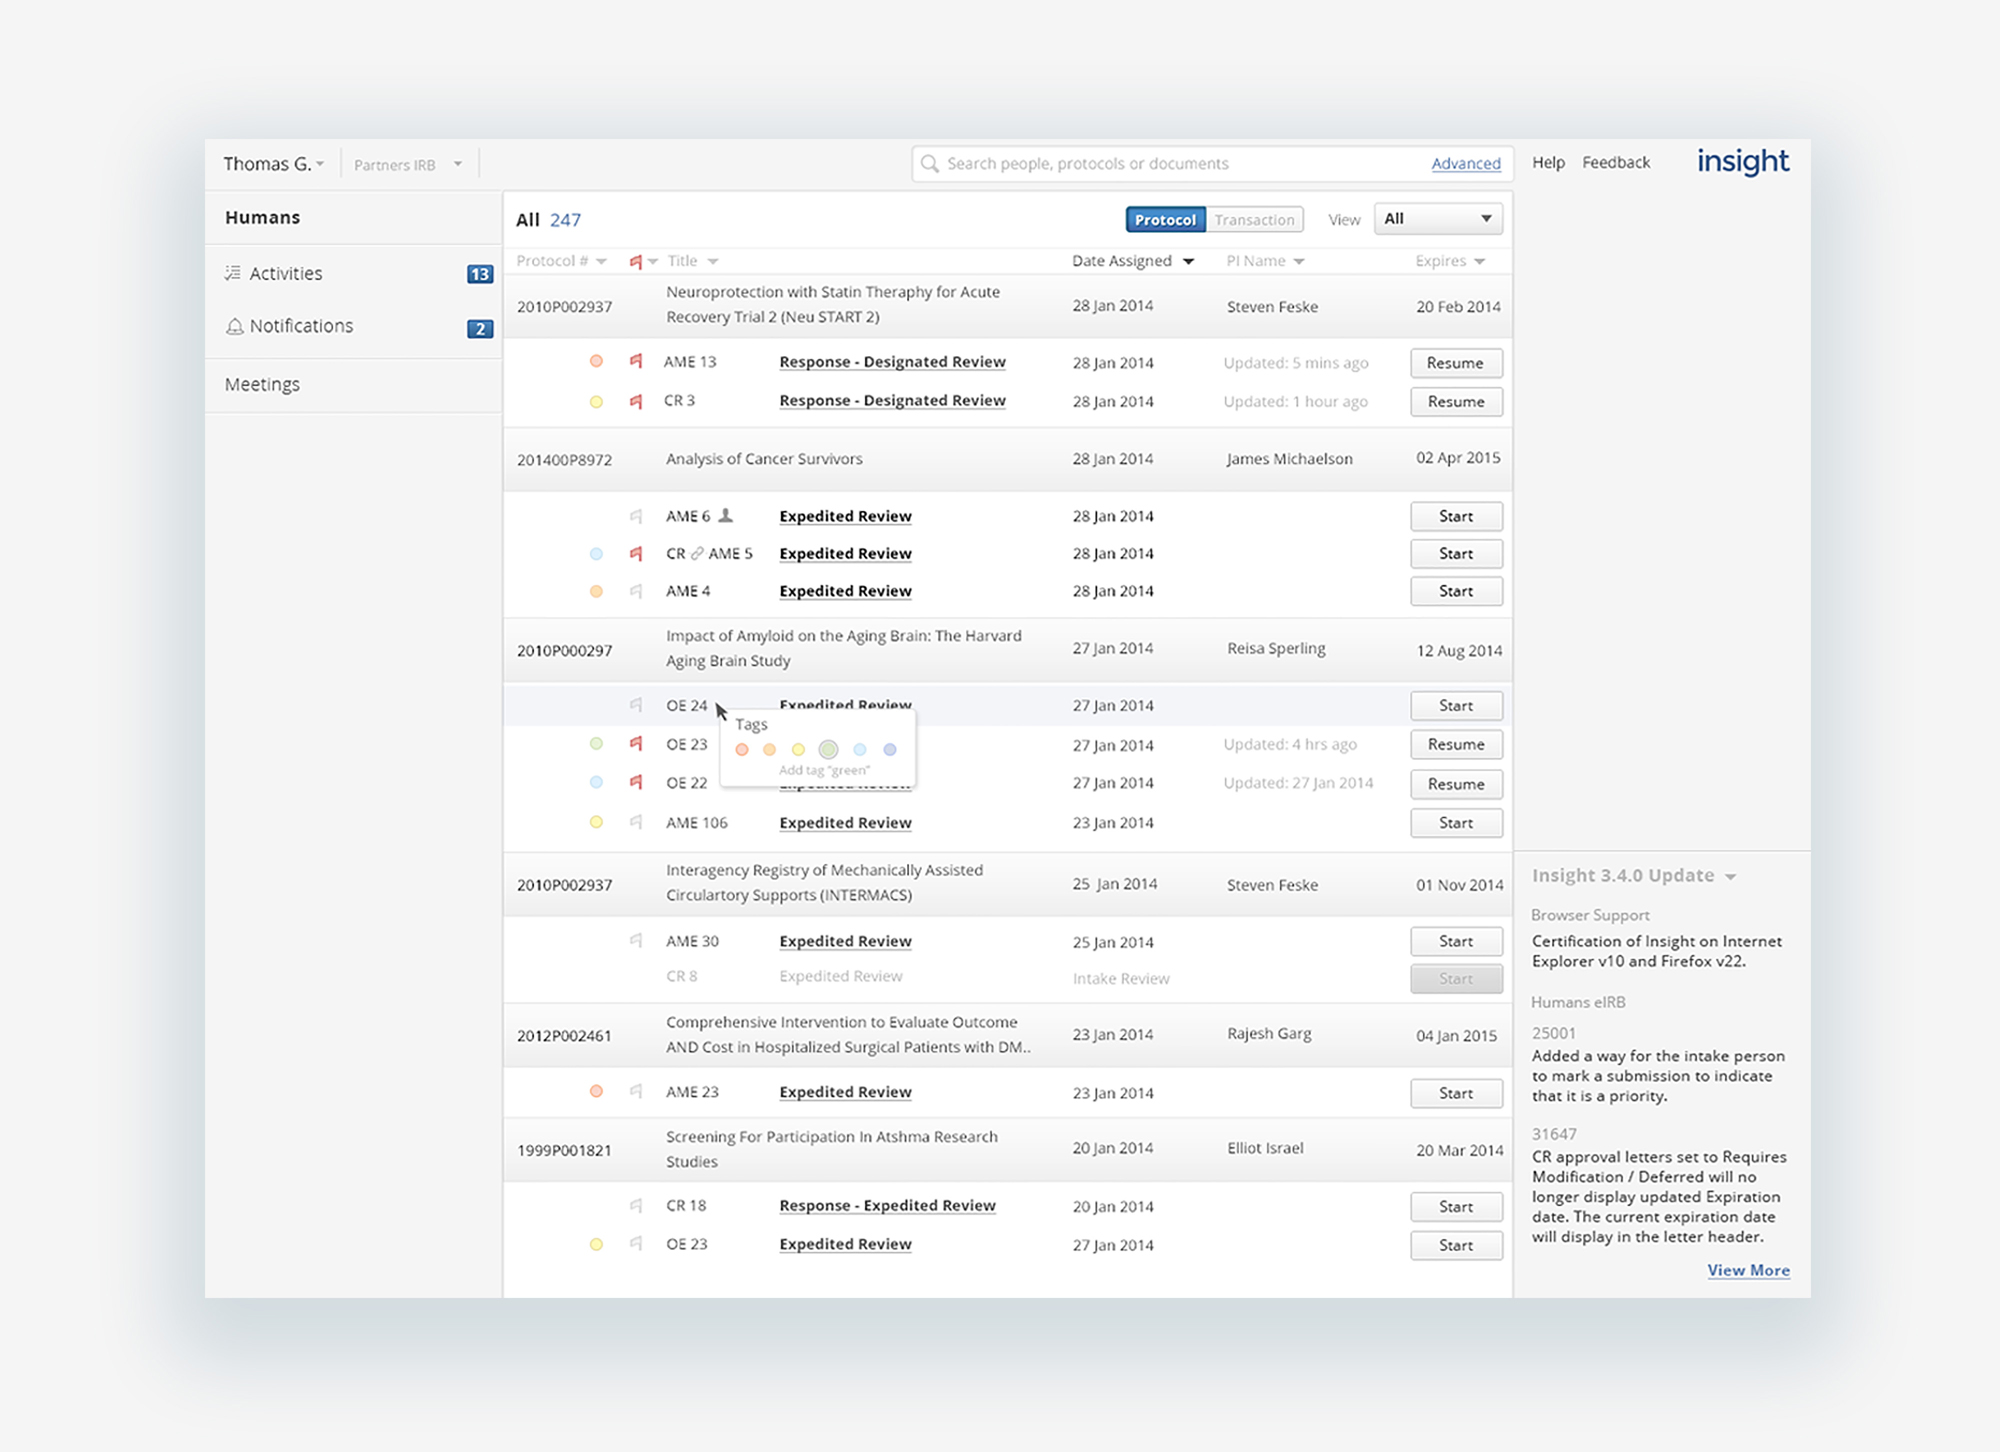Click the person icon beside AME 6
2000x1452 pixels.
click(x=726, y=515)
